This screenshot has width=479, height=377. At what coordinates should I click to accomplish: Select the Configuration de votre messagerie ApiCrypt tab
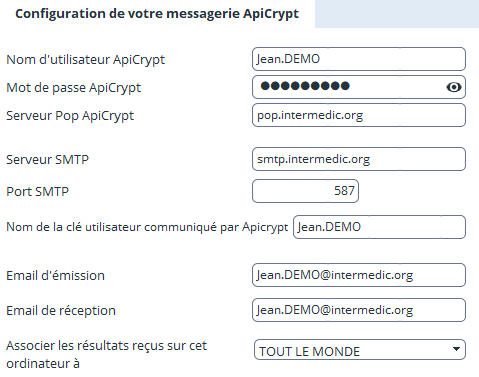[157, 14]
